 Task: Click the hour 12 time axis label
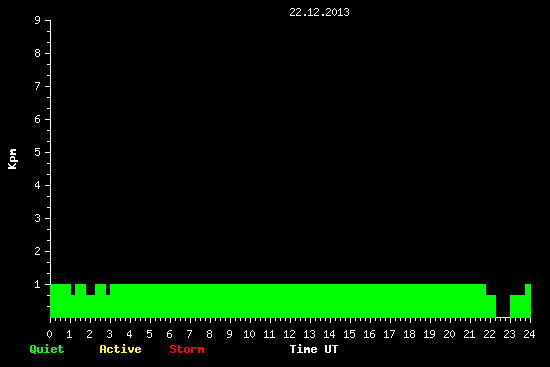(x=289, y=334)
